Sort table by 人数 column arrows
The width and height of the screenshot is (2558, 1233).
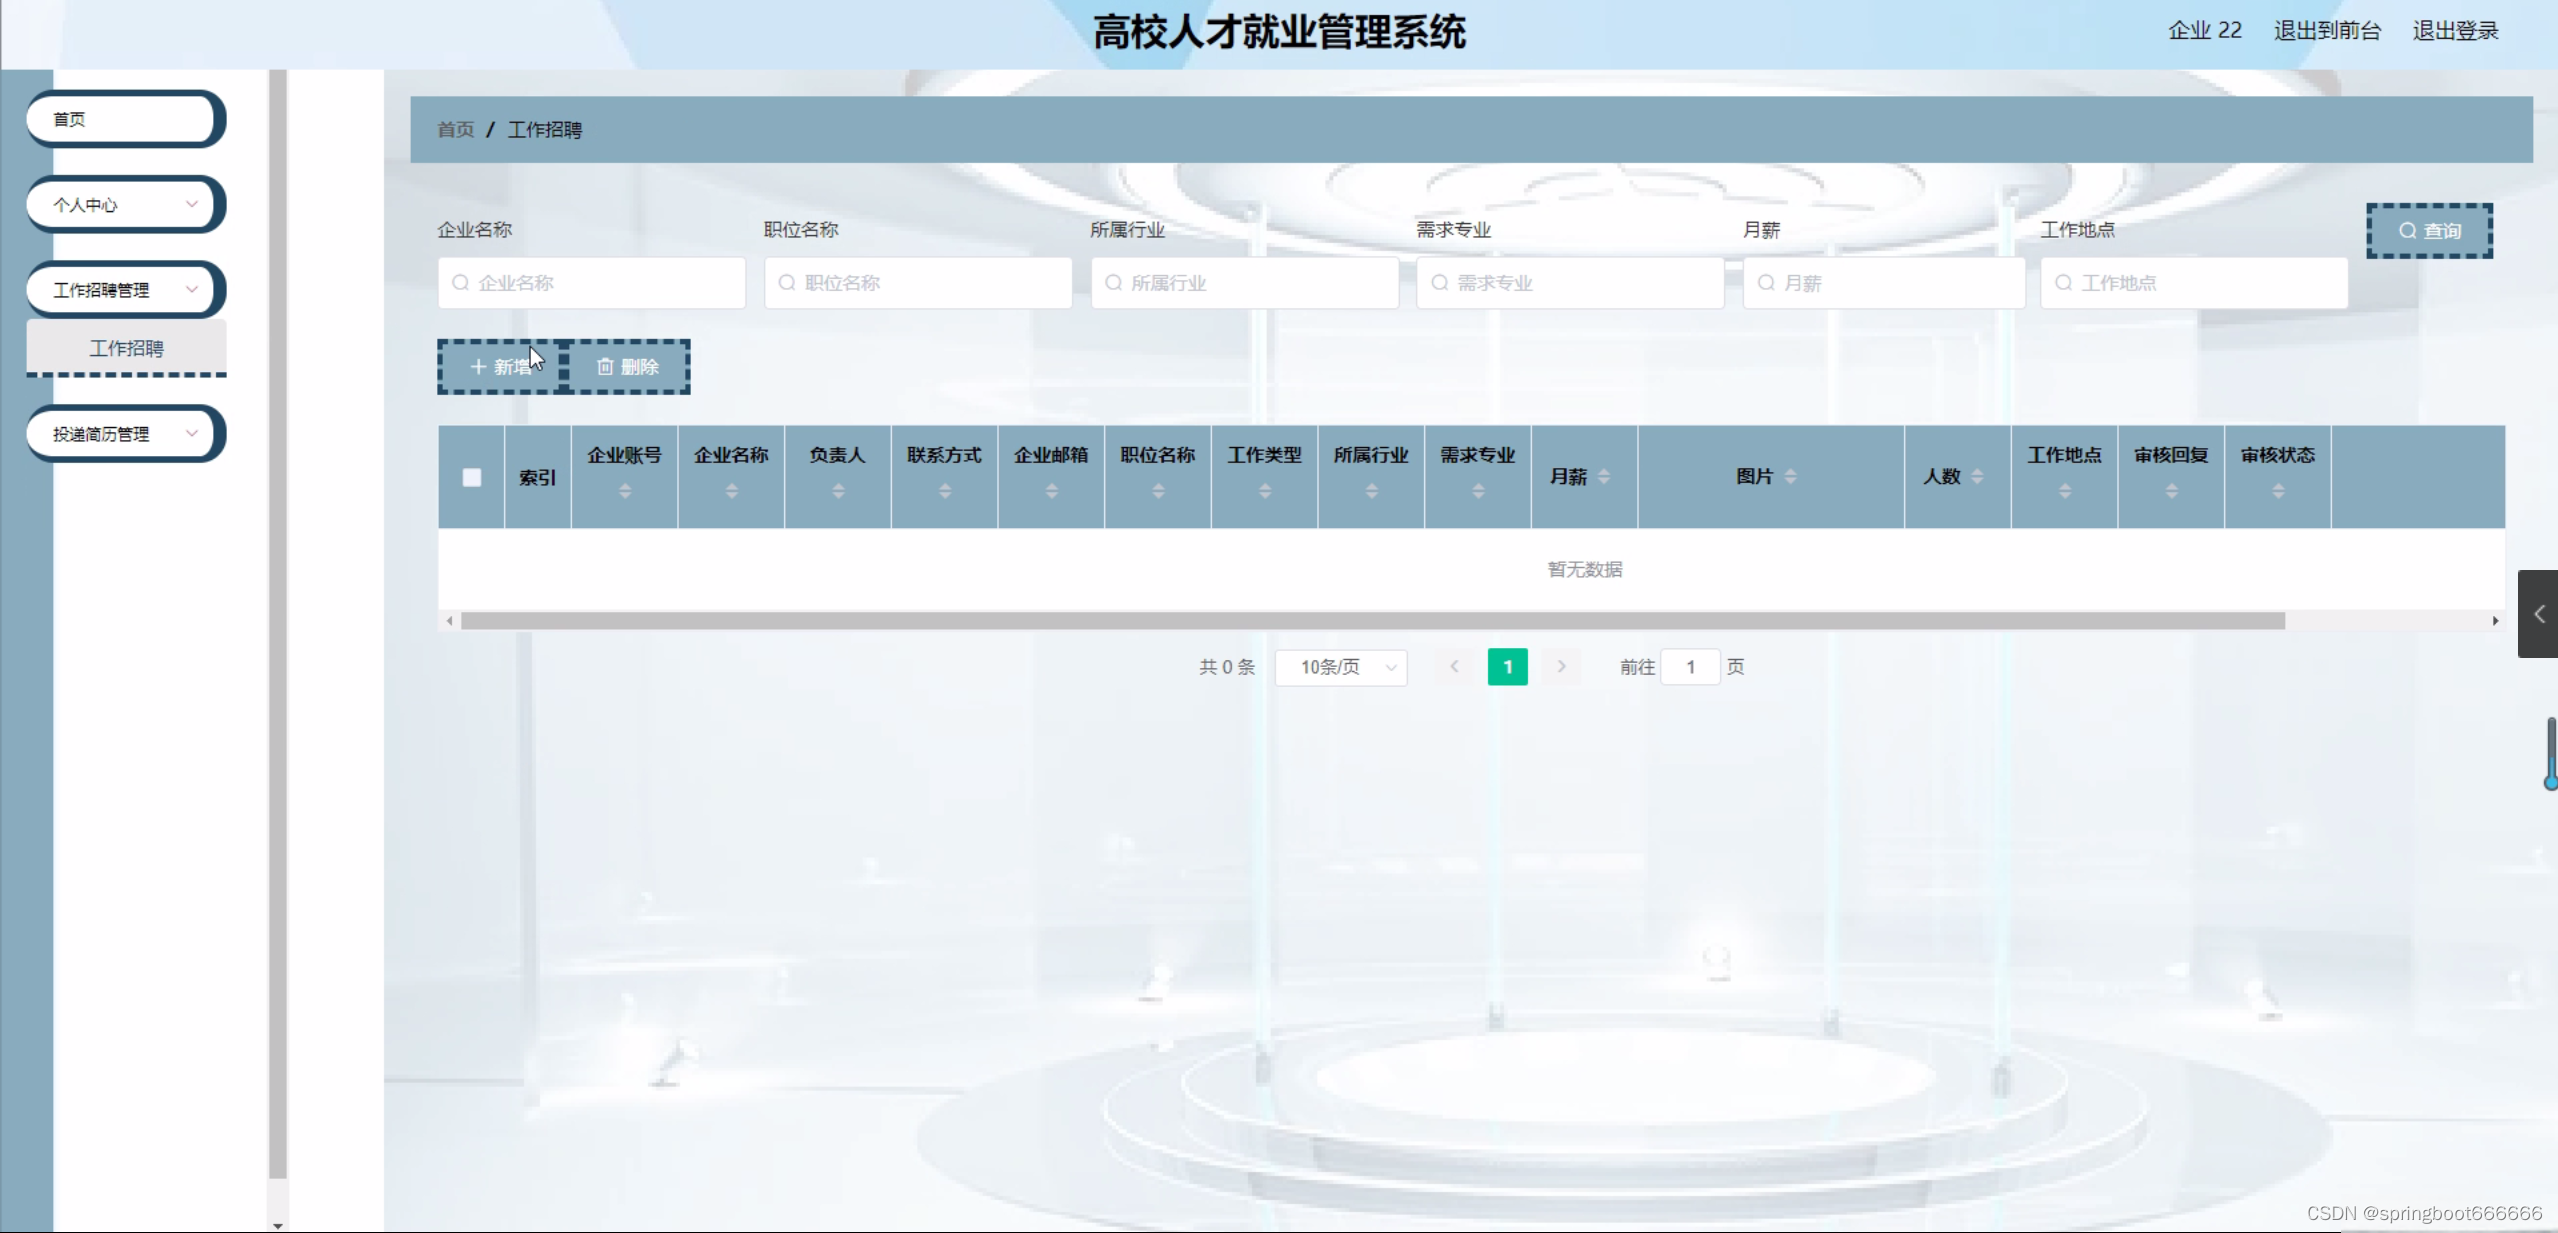point(1977,477)
